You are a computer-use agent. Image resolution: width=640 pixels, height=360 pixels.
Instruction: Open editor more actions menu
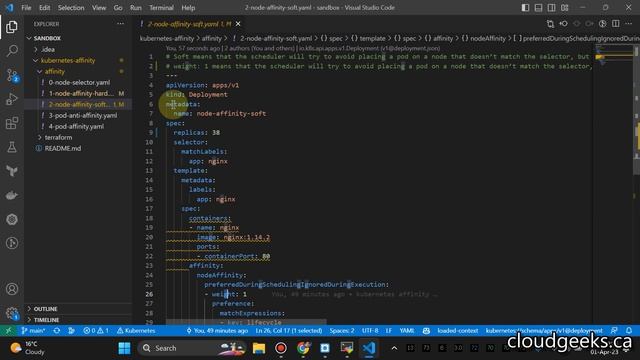coord(629,24)
